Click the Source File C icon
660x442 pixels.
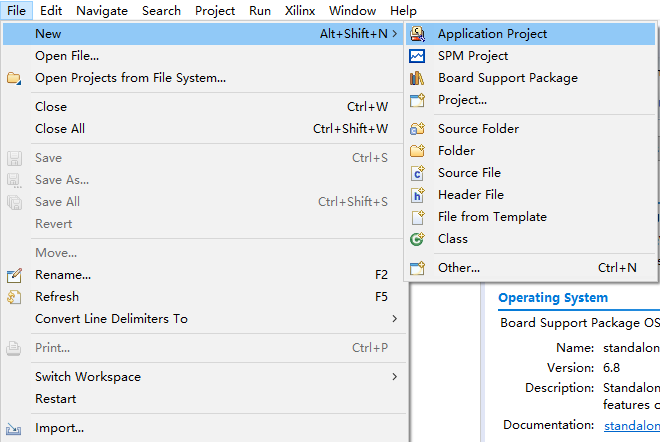click(417, 173)
